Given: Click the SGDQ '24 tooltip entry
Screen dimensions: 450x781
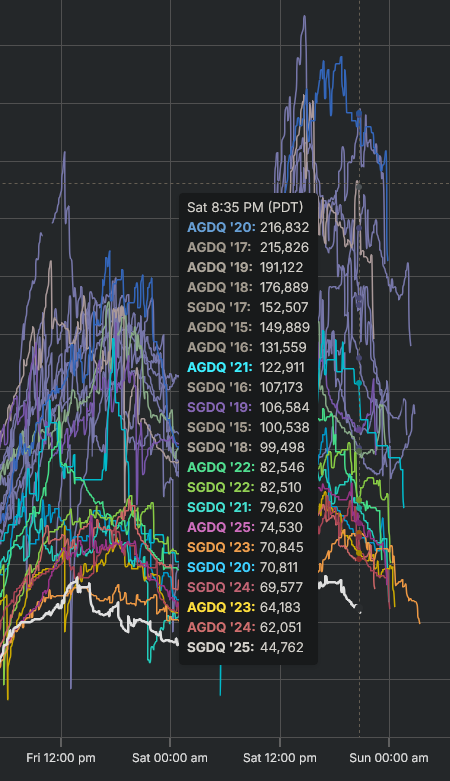Looking at the screenshot, I should click(x=245, y=587).
